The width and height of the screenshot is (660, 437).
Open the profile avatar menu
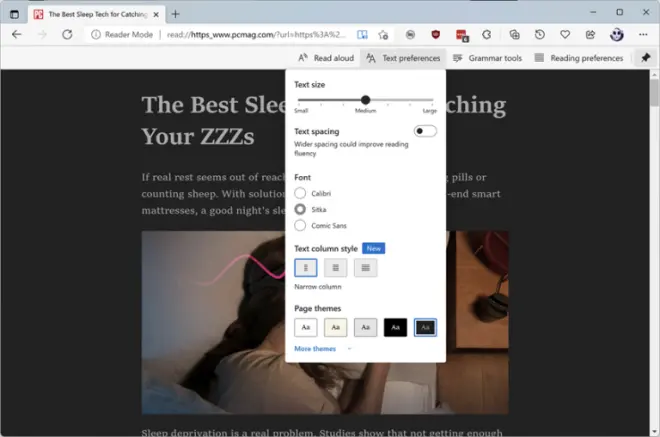point(617,35)
